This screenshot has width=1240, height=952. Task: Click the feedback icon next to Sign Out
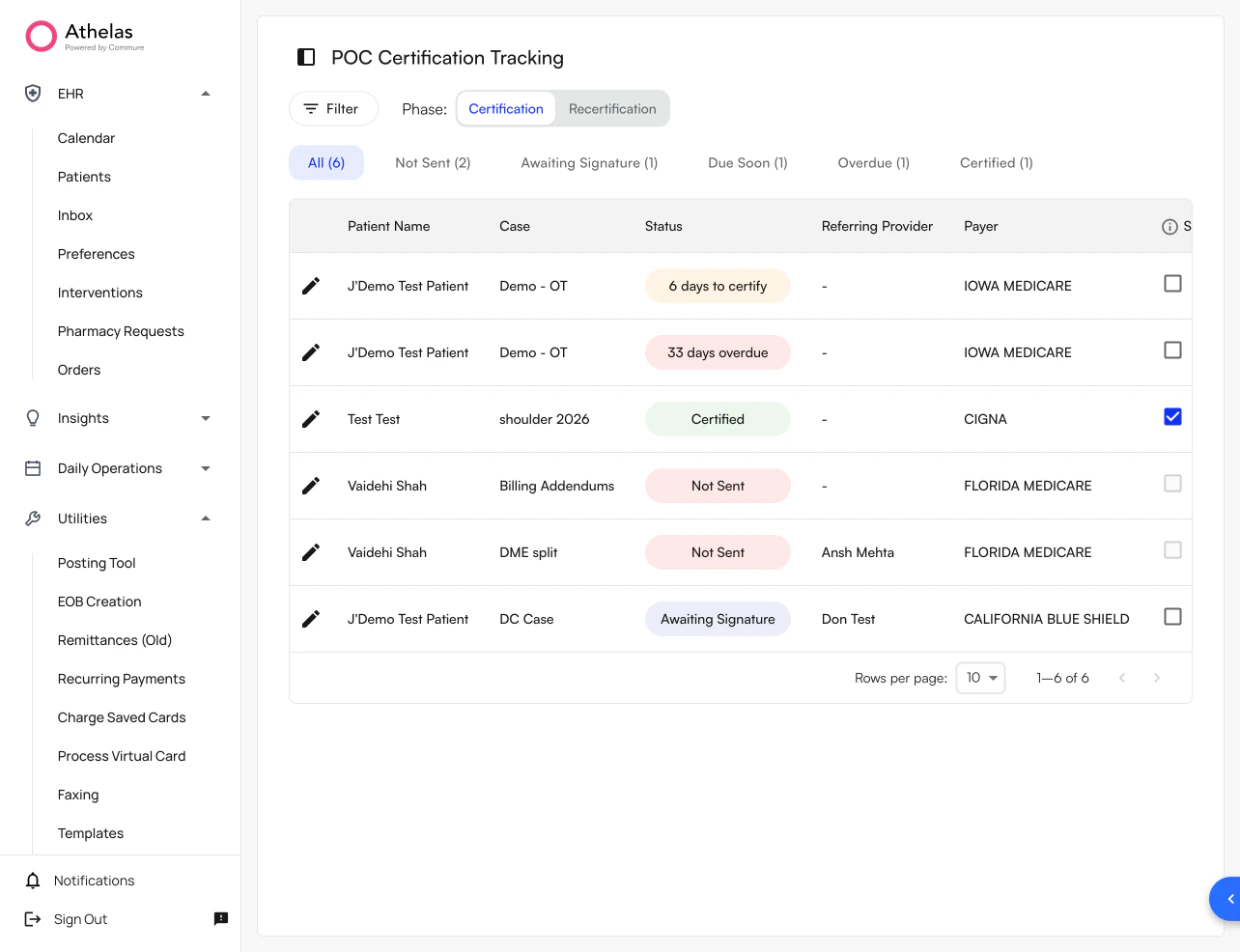[x=221, y=919]
